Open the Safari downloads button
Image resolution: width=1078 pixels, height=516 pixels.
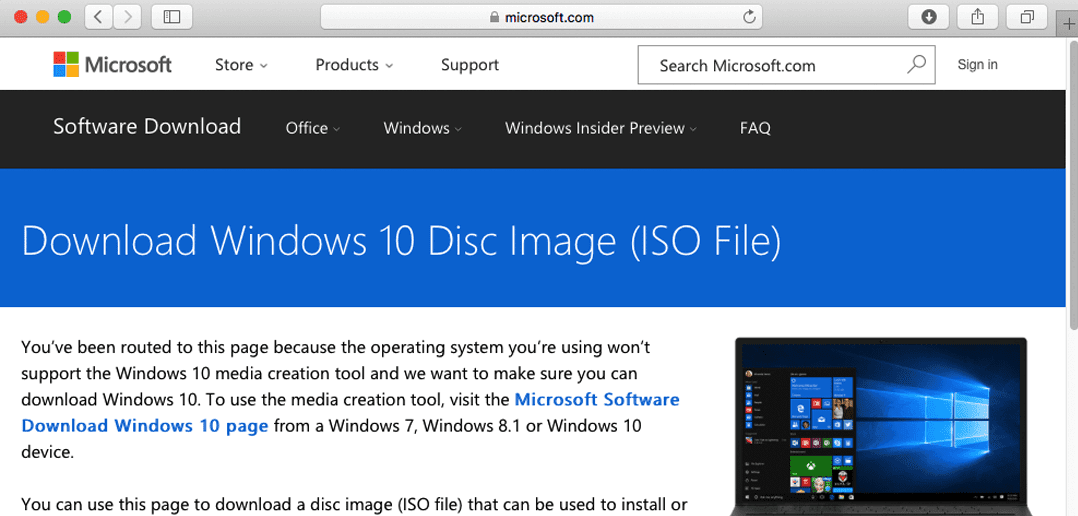point(929,17)
